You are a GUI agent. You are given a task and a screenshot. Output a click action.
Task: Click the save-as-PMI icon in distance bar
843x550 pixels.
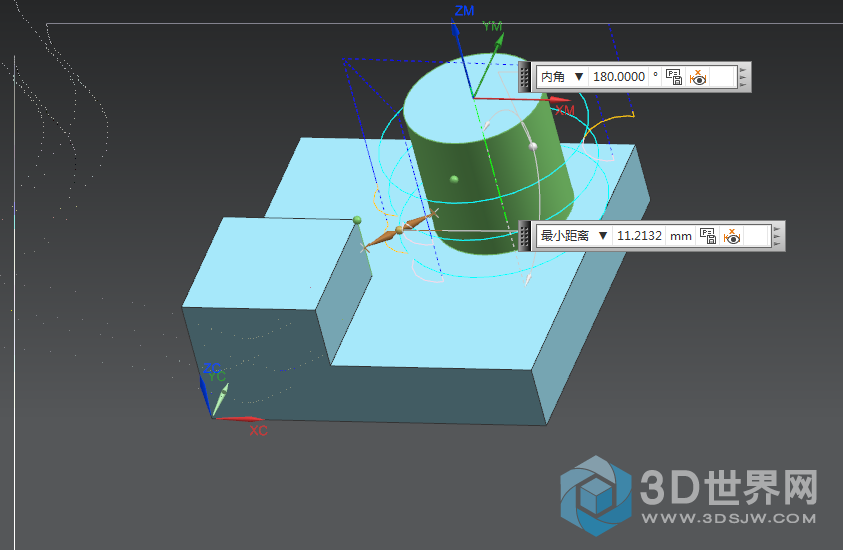pos(708,236)
